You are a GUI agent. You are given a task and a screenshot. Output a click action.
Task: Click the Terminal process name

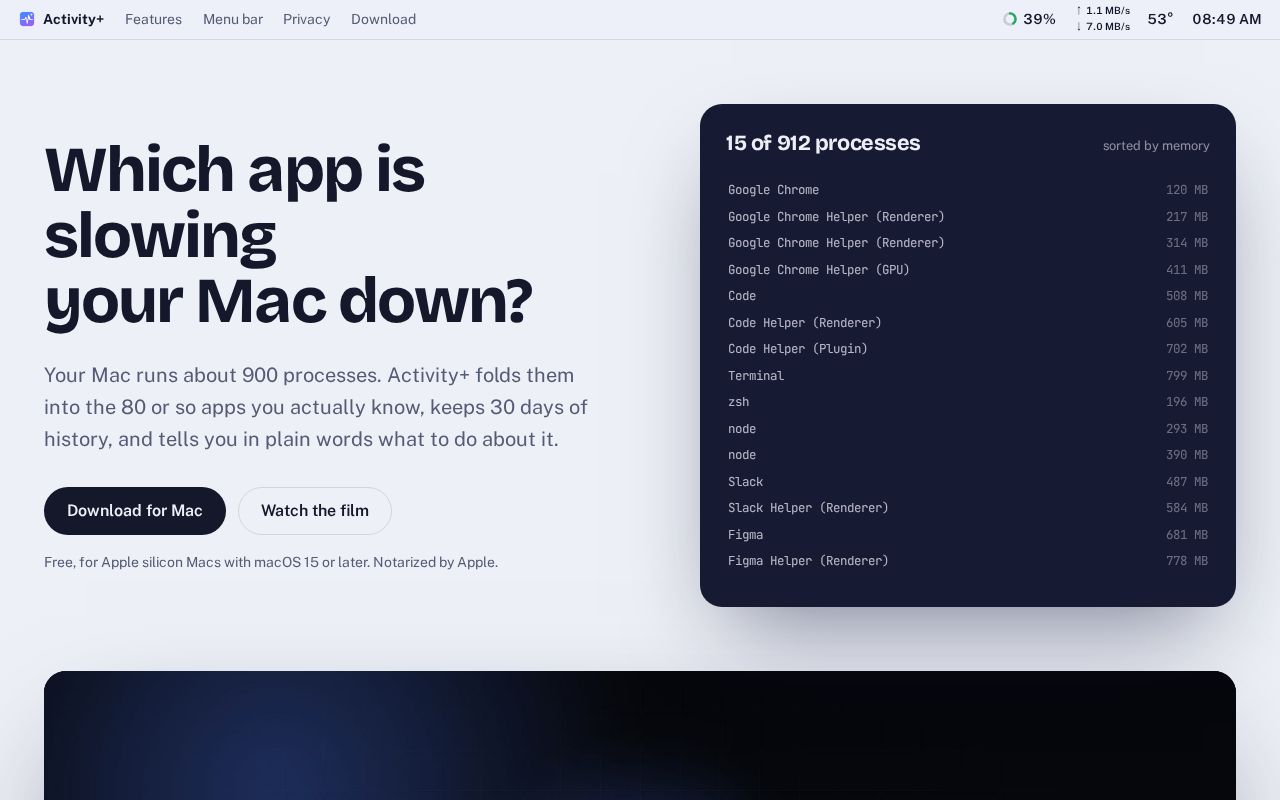click(x=756, y=376)
